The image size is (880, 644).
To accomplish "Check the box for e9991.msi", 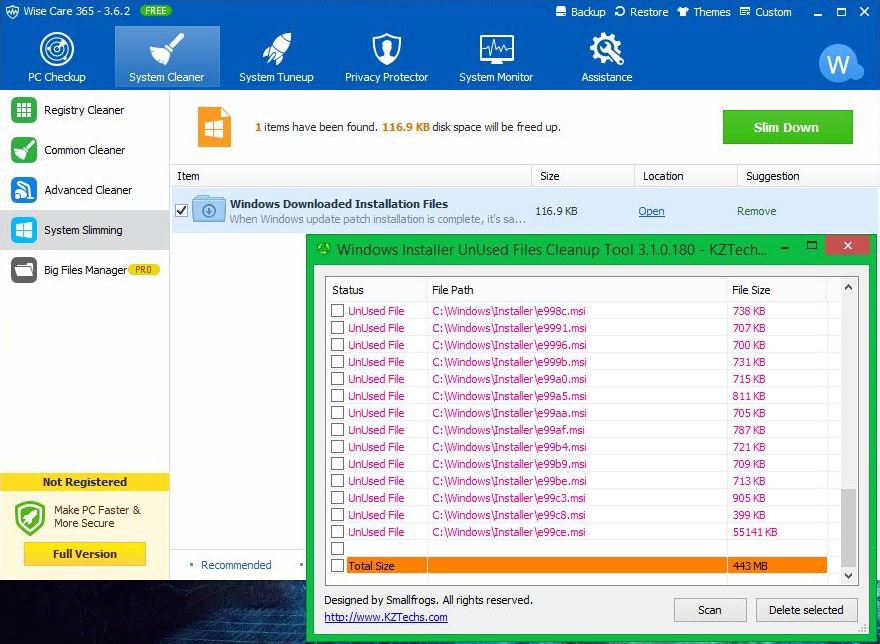I will [x=337, y=327].
